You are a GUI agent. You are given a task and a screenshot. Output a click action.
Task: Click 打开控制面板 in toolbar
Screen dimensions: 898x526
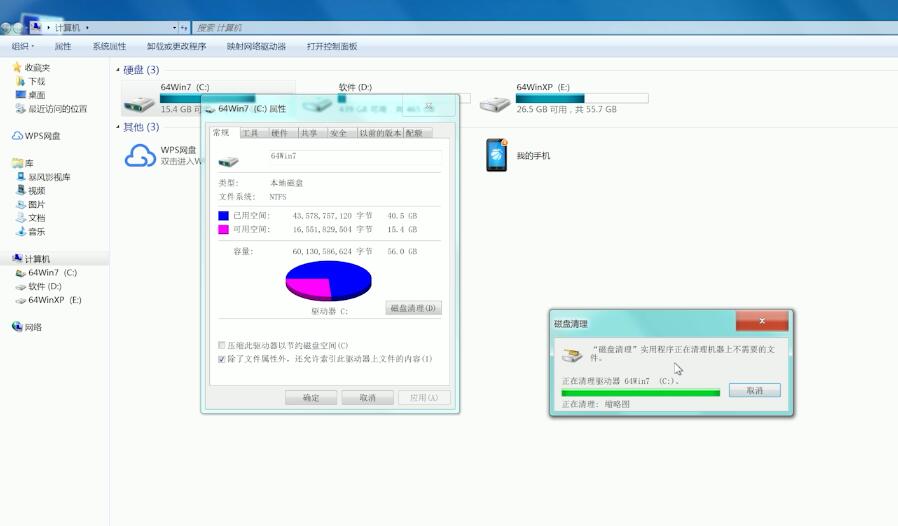click(x=332, y=46)
